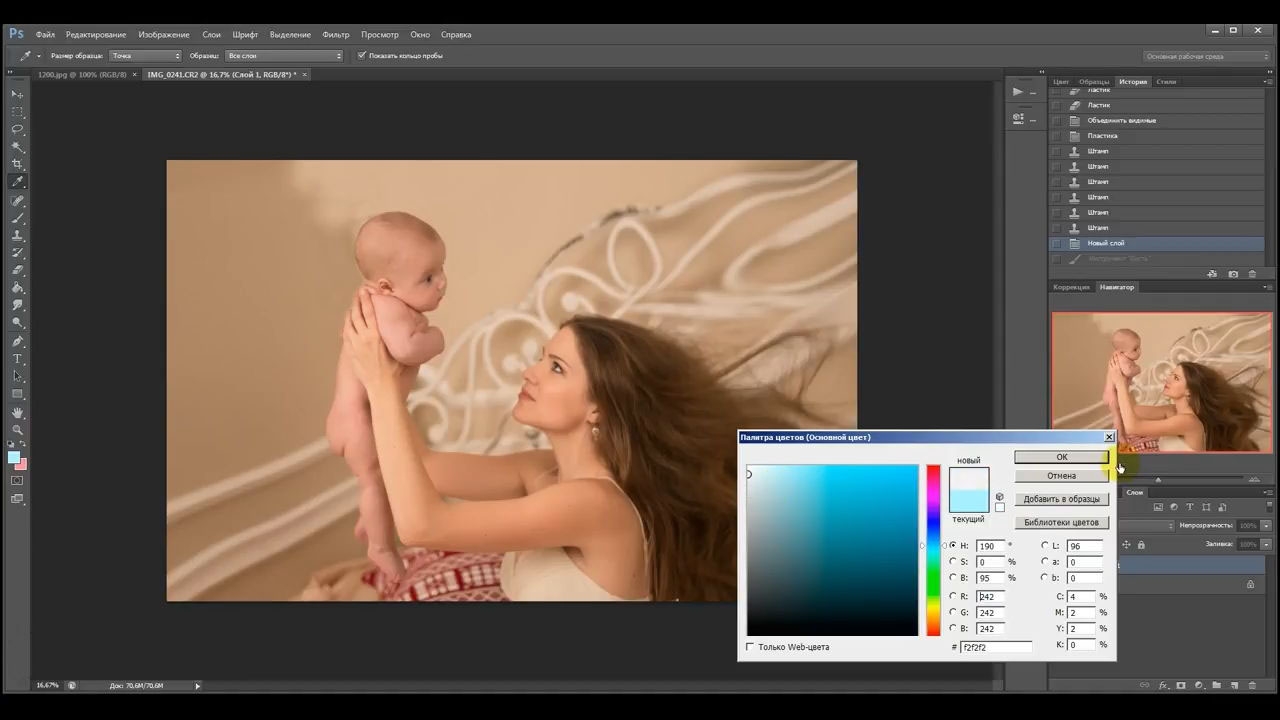Open the layer opacity dropdown arrow

pyautogui.click(x=1266, y=525)
